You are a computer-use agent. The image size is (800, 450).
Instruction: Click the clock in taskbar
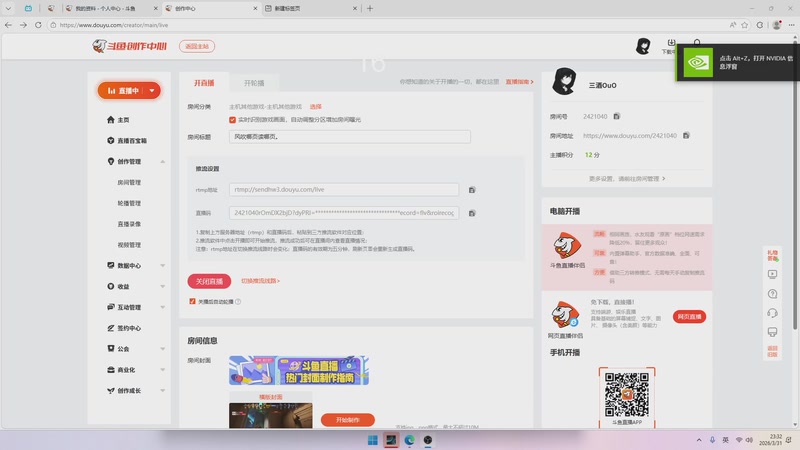pyautogui.click(x=771, y=440)
